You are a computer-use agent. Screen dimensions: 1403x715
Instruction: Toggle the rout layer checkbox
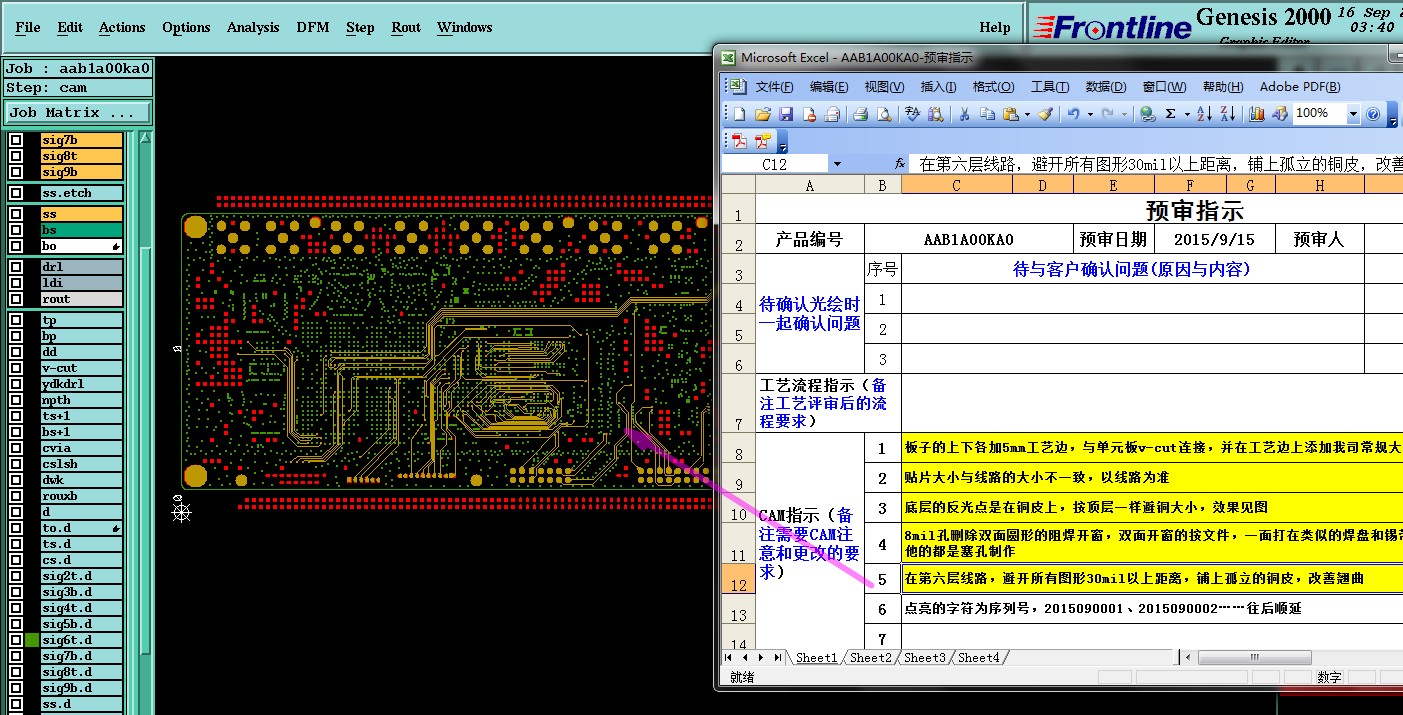[x=16, y=299]
